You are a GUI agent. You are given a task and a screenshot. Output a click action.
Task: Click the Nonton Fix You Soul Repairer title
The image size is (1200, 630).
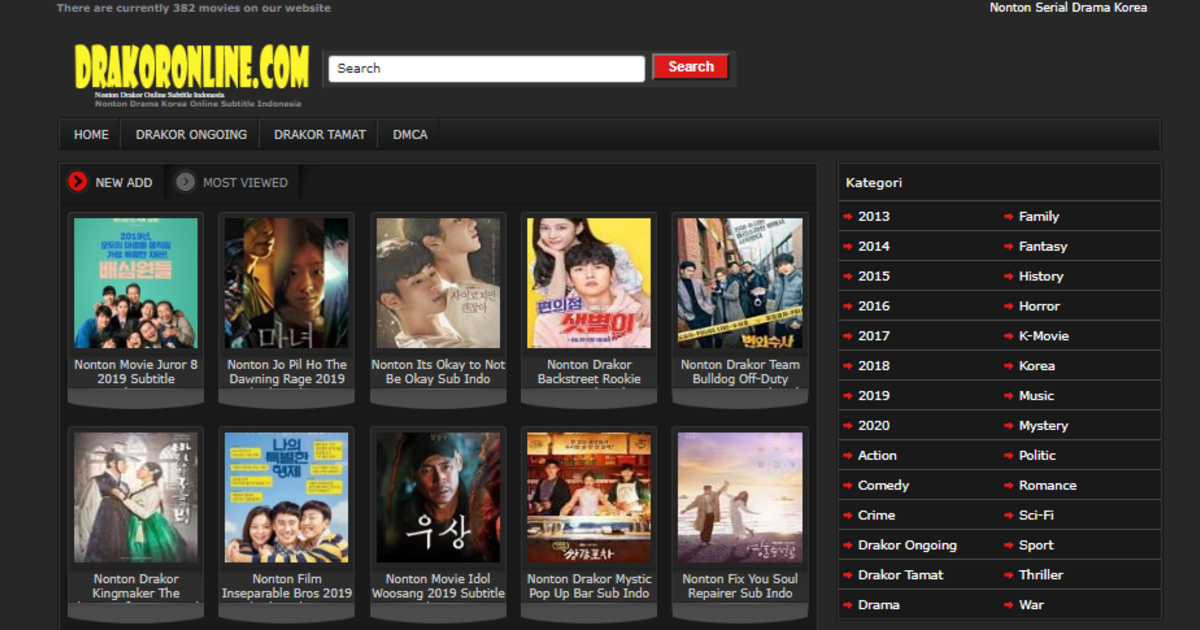click(x=740, y=586)
